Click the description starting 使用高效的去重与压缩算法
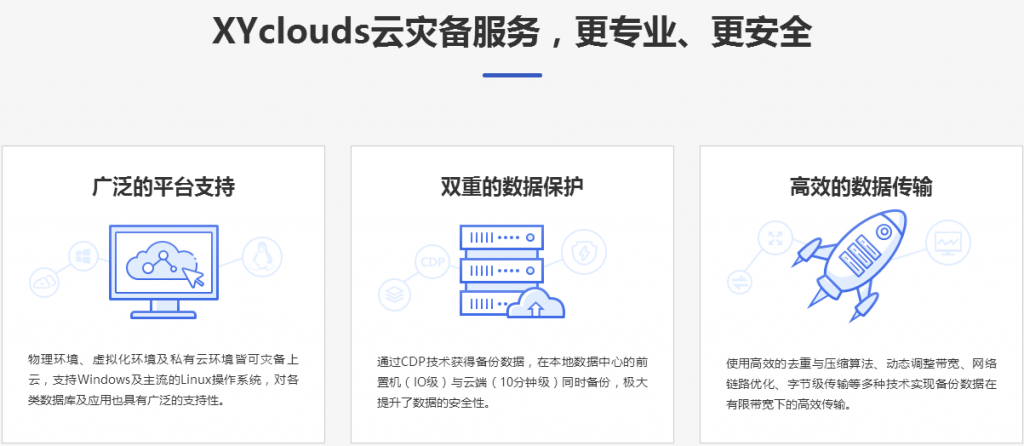1024x446 pixels. (x=861, y=384)
